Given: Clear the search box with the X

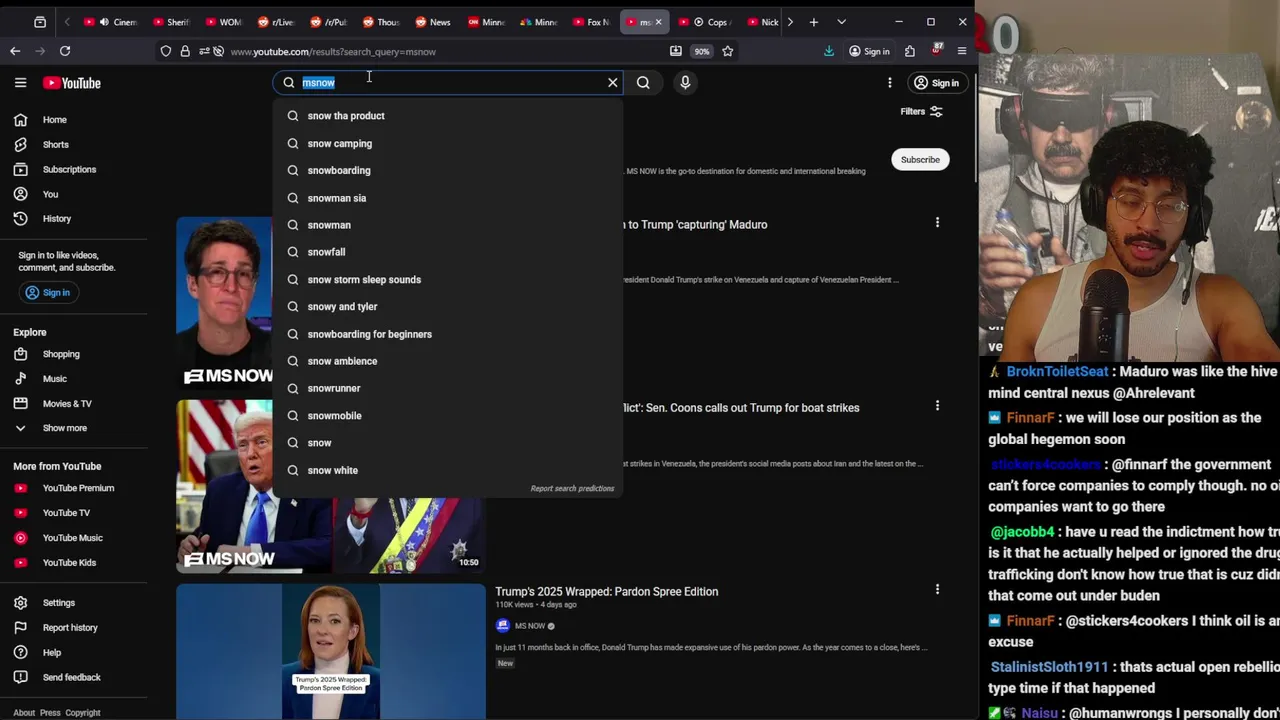Looking at the screenshot, I should pos(613,83).
